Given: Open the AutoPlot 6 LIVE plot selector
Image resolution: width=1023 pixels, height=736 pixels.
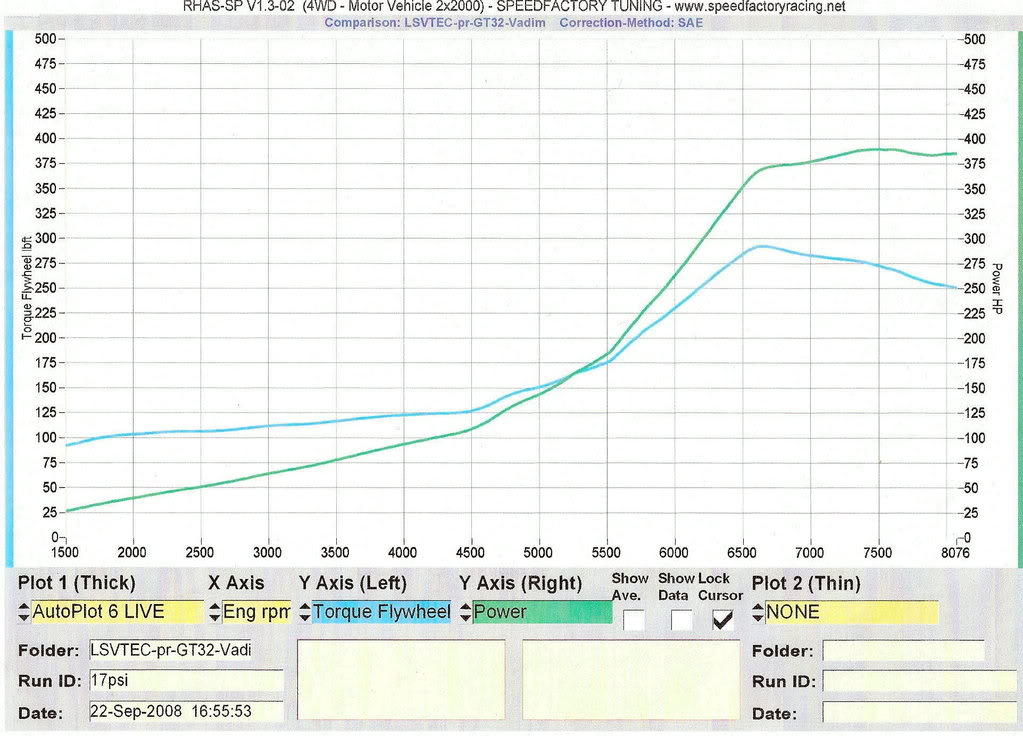Looking at the screenshot, I should [117, 612].
